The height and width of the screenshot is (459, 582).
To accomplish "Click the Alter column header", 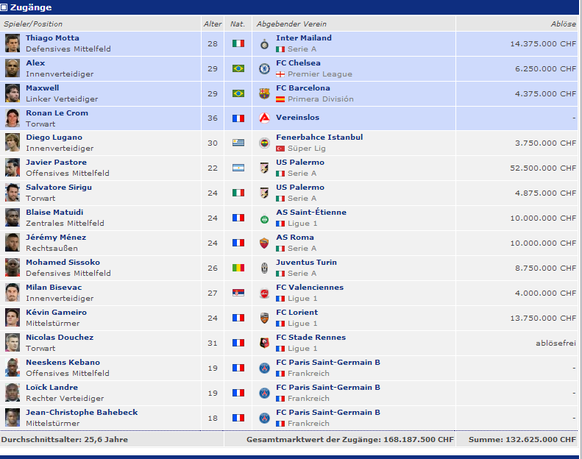I will pyautogui.click(x=212, y=24).
